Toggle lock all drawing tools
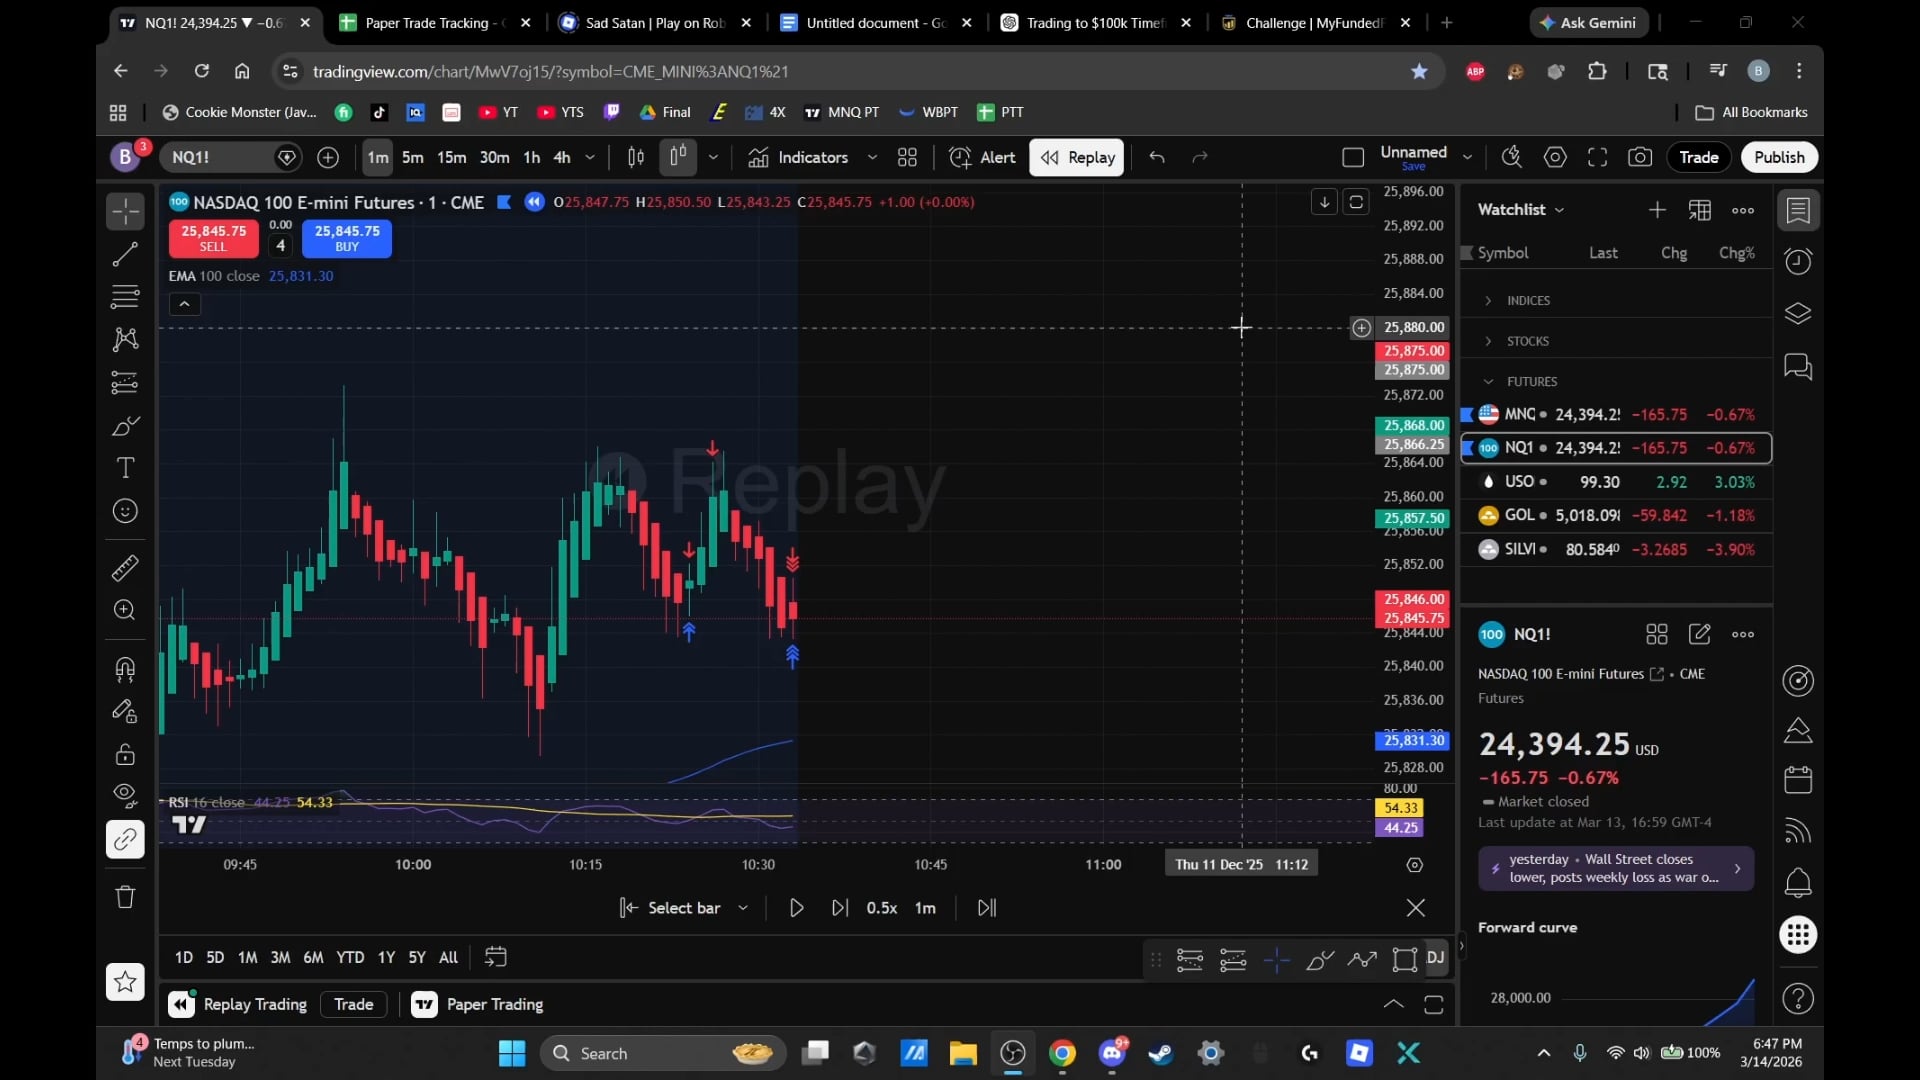Viewport: 1920px width, 1080px height. click(x=125, y=755)
